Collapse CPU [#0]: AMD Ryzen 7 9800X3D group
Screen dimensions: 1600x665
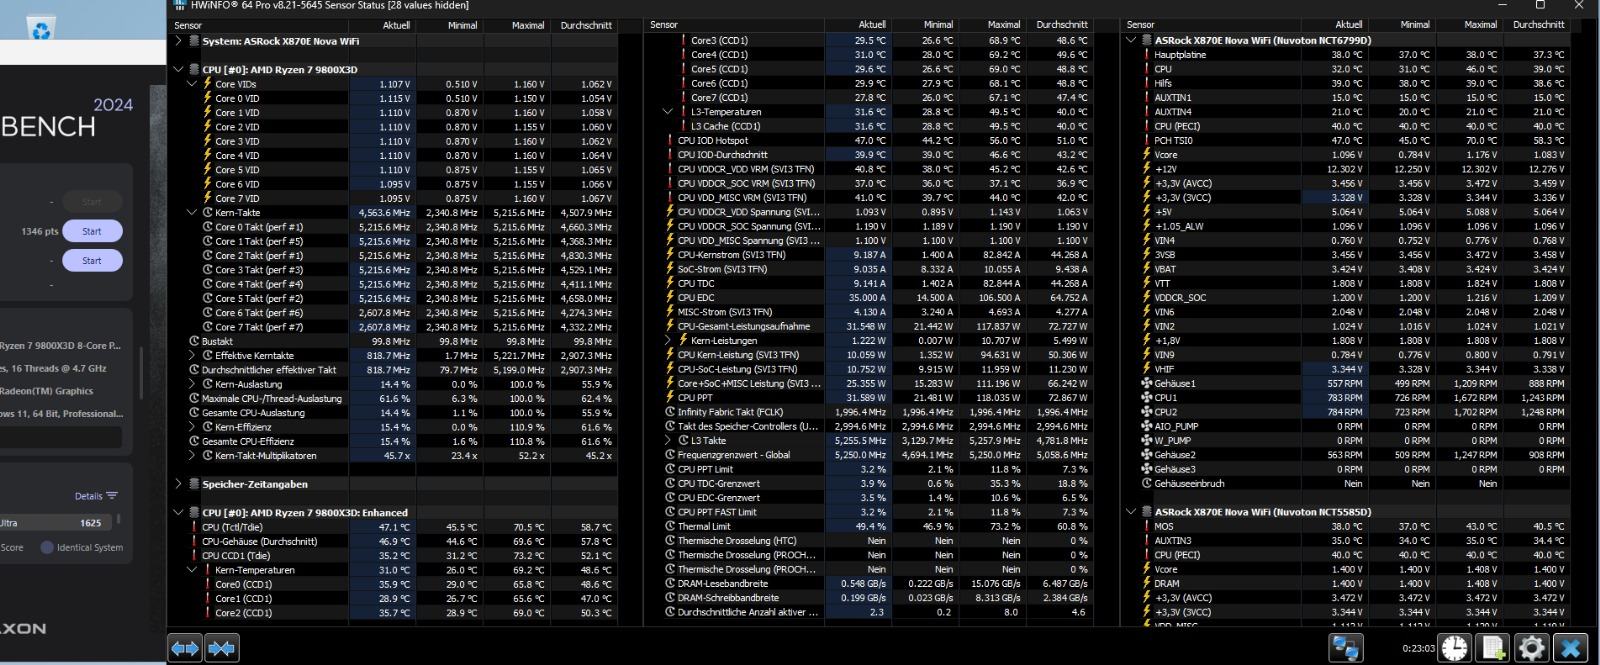click(x=179, y=70)
